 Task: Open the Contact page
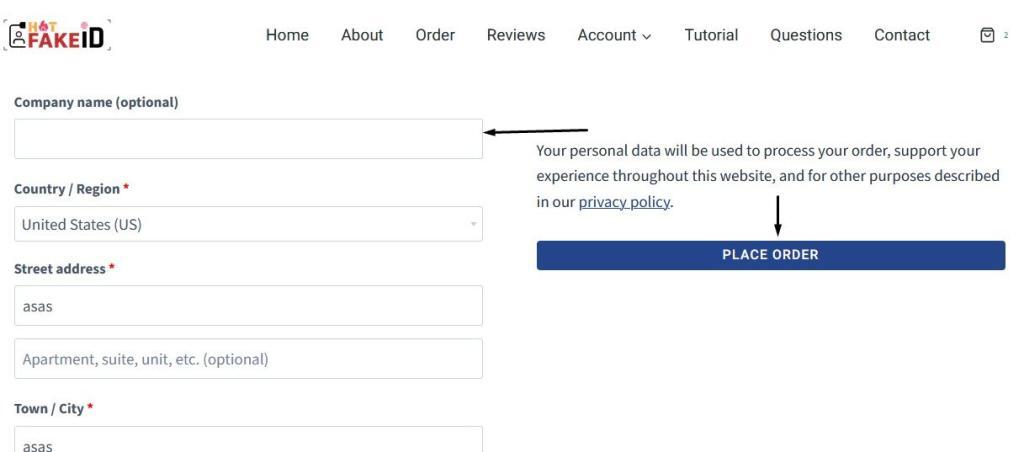click(902, 35)
